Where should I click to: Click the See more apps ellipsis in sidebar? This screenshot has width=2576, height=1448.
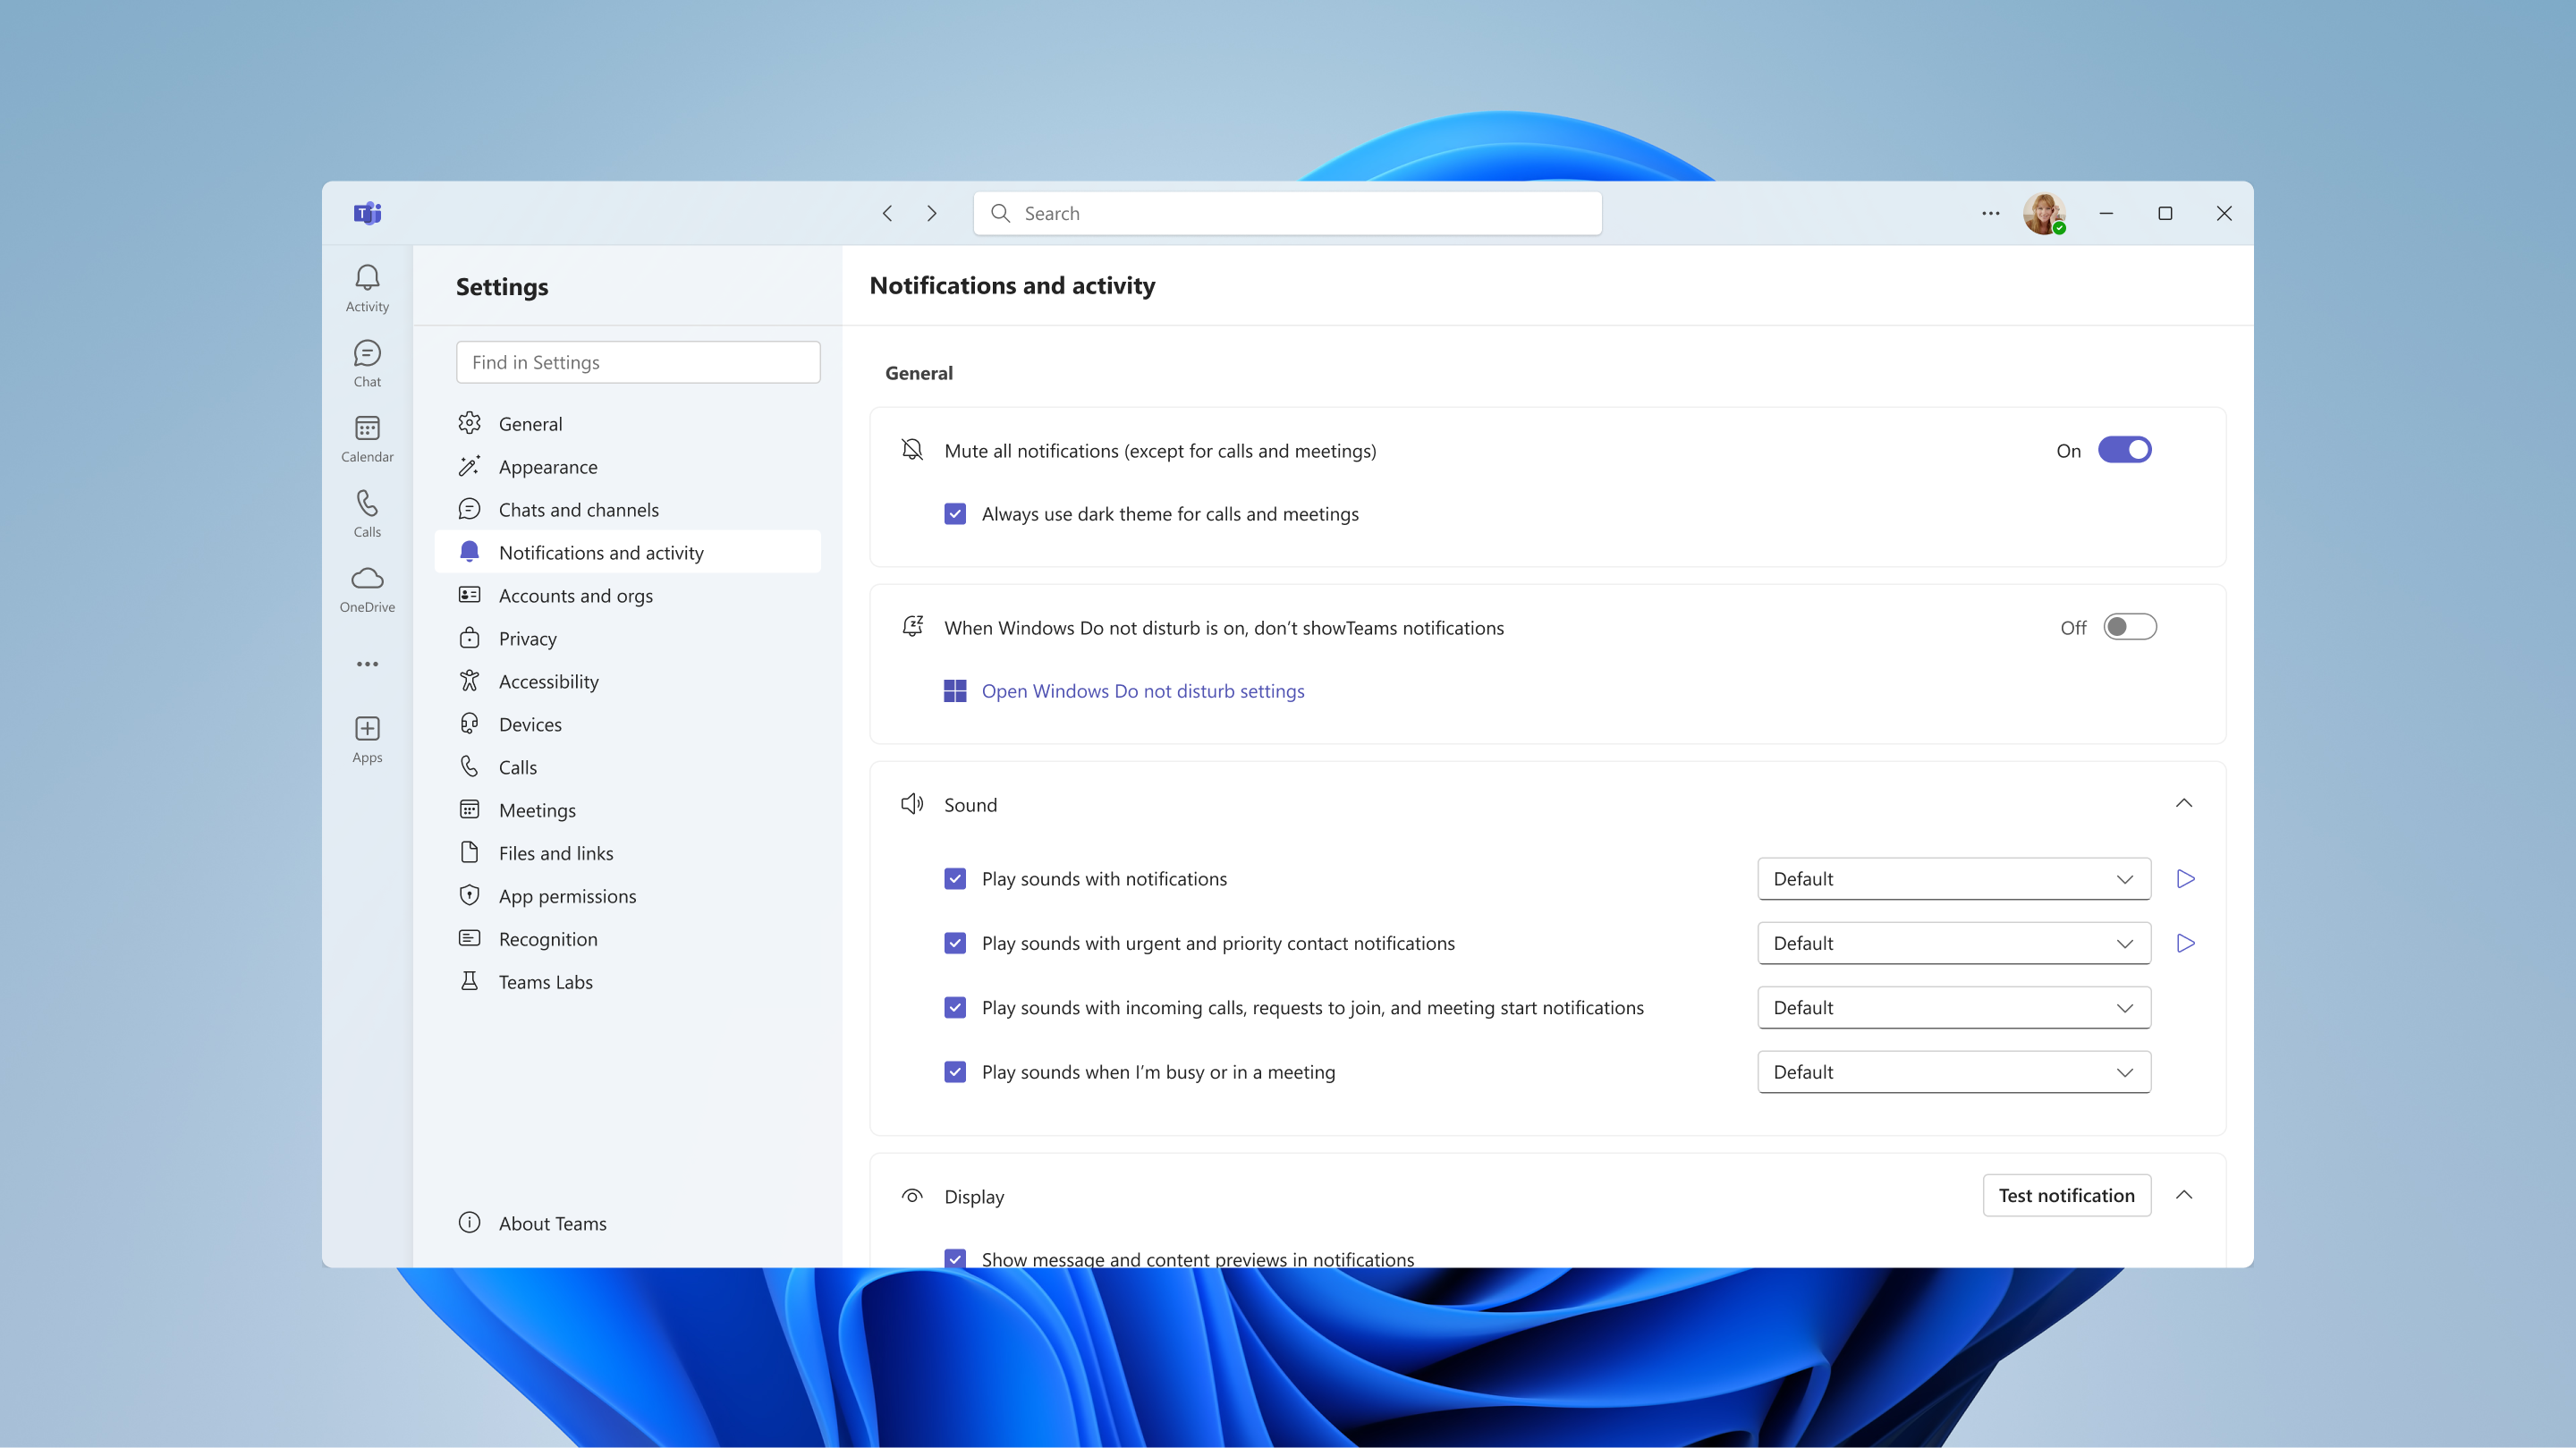coord(367,663)
